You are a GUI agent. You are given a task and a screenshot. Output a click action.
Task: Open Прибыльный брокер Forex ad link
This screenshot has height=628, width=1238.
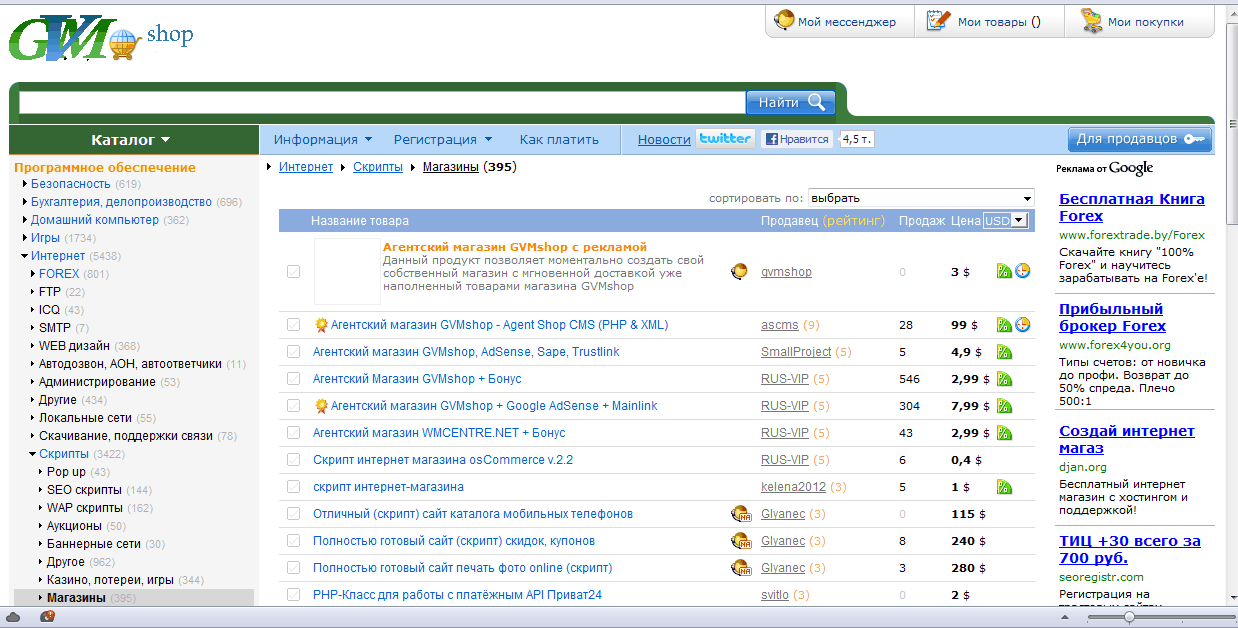[x=1112, y=317]
